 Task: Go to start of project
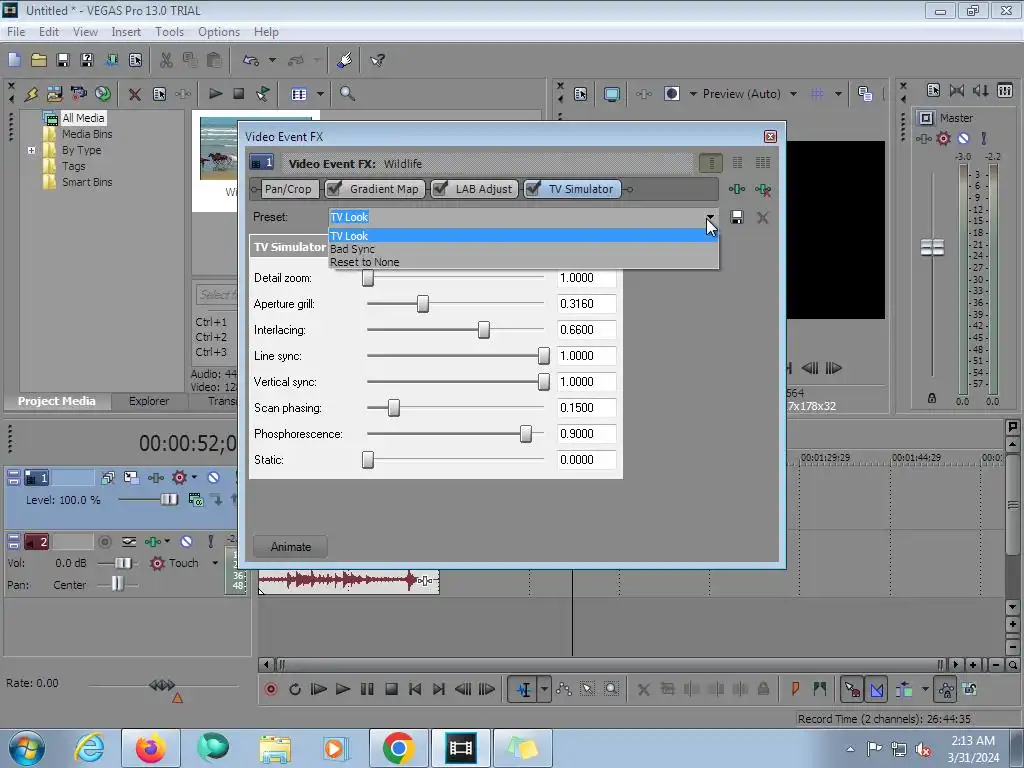(415, 689)
